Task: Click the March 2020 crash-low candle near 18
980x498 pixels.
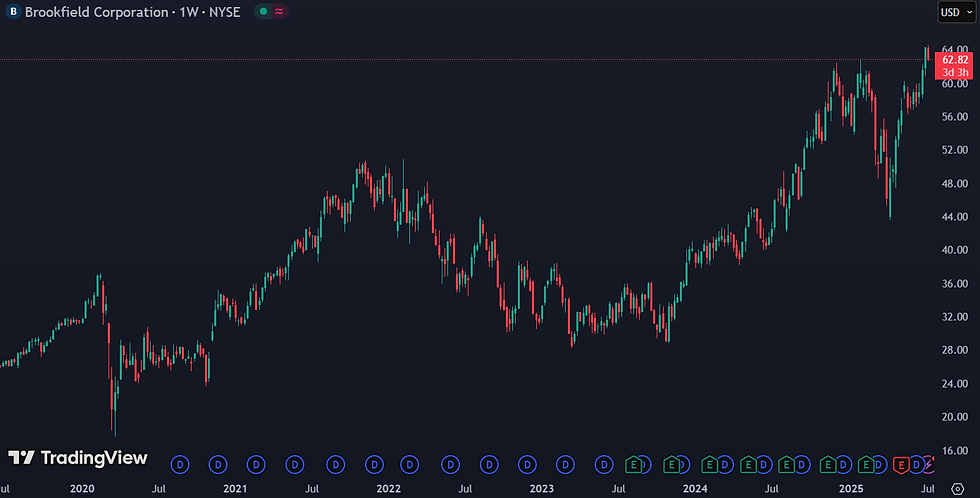Action: click(x=113, y=406)
